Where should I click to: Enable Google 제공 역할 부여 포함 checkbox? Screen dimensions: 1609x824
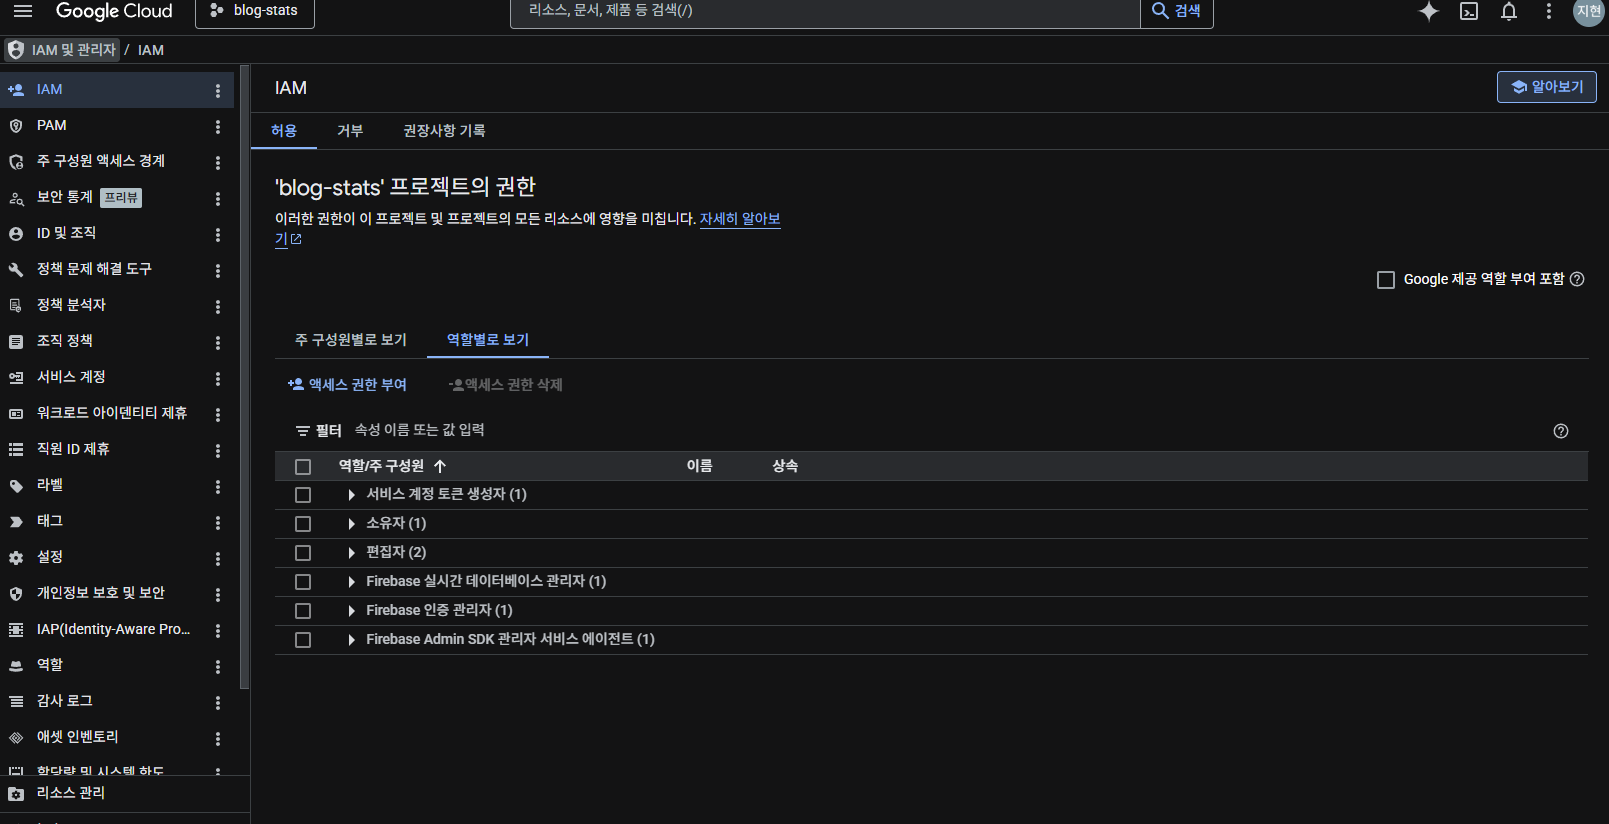point(1386,280)
